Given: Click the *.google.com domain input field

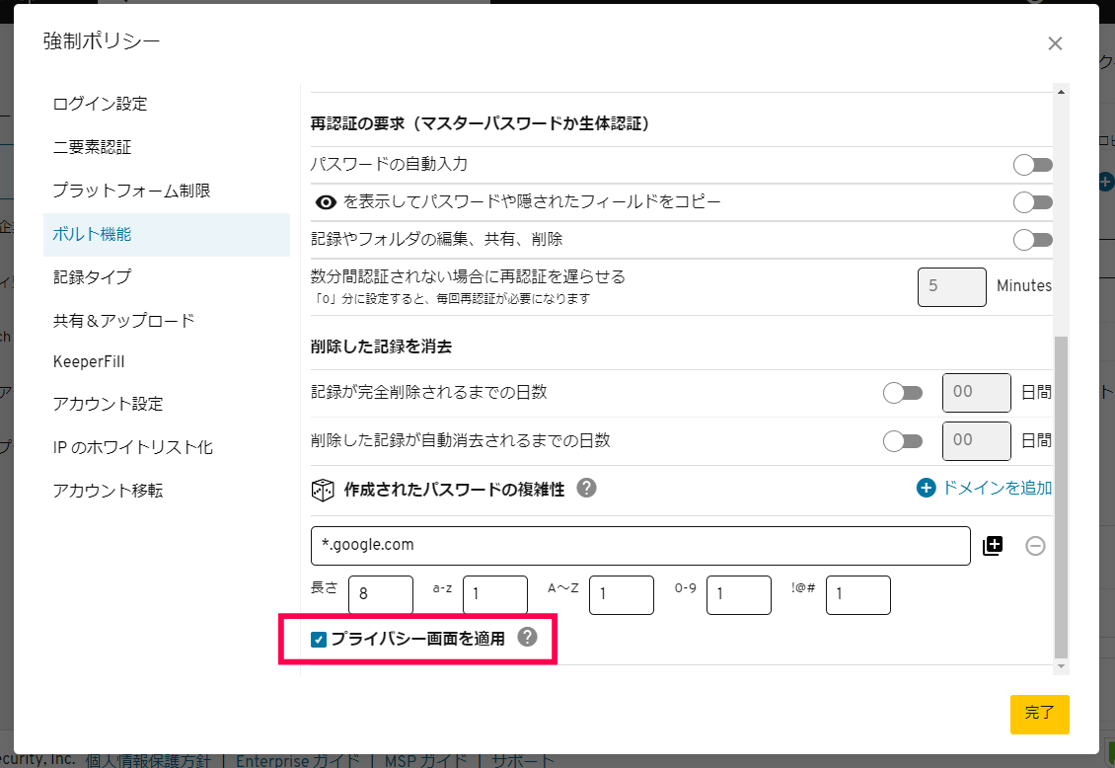Looking at the screenshot, I should pos(640,545).
